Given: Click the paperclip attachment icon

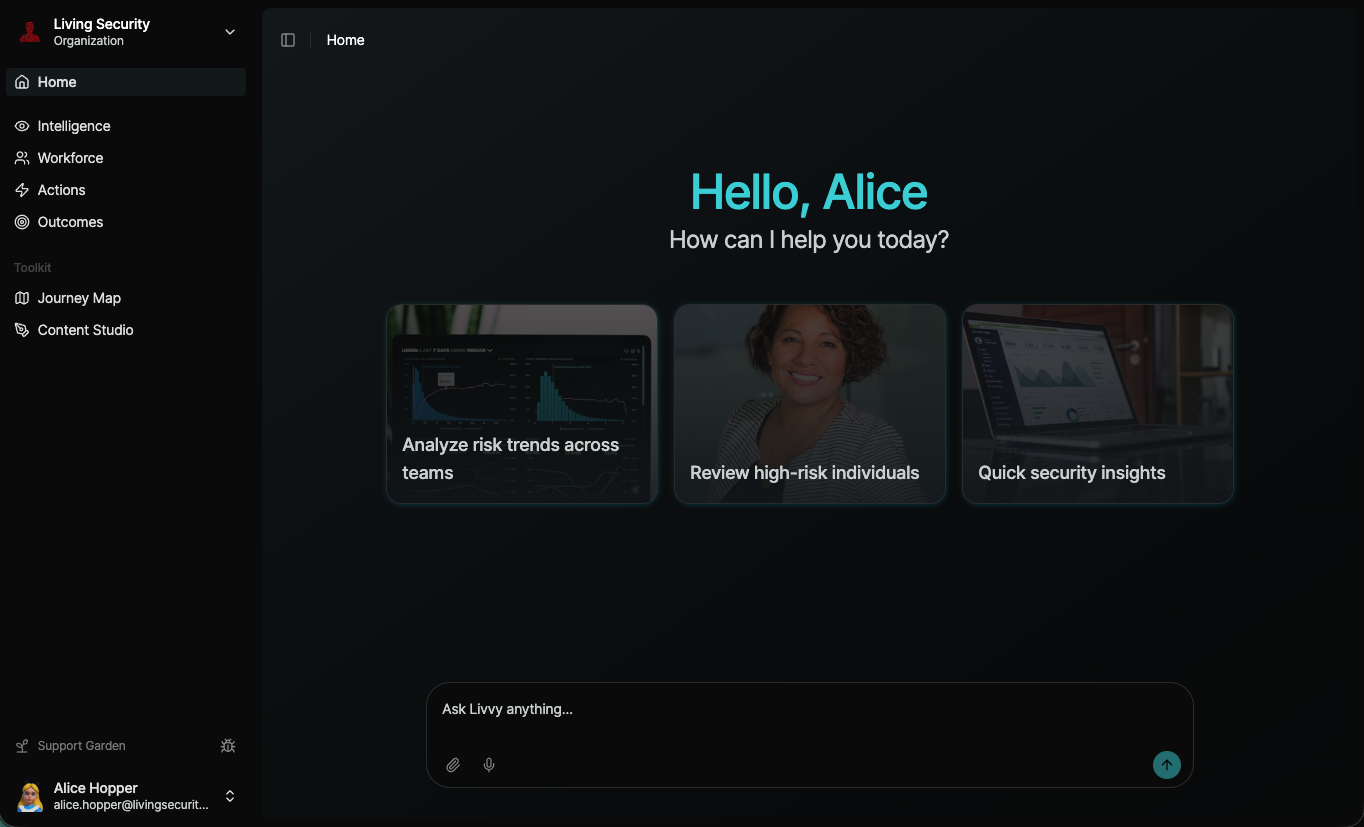Looking at the screenshot, I should (453, 765).
